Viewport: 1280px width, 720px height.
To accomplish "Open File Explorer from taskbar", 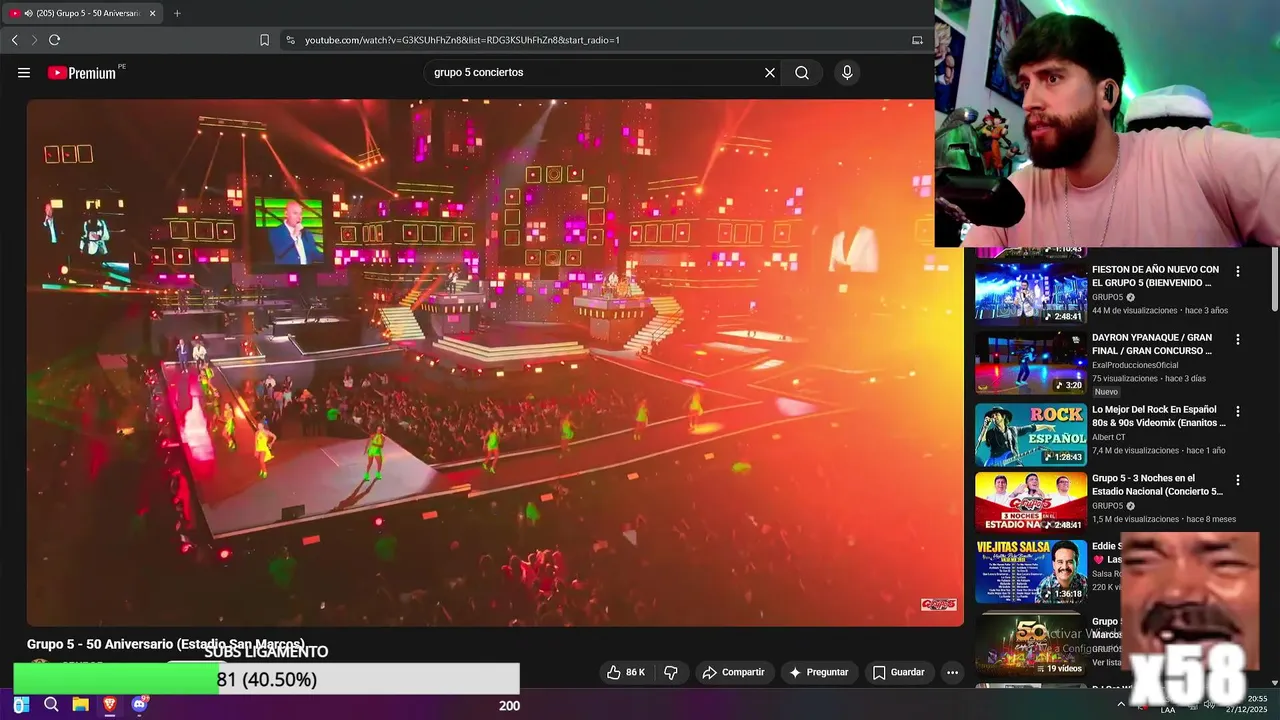I will point(80,705).
